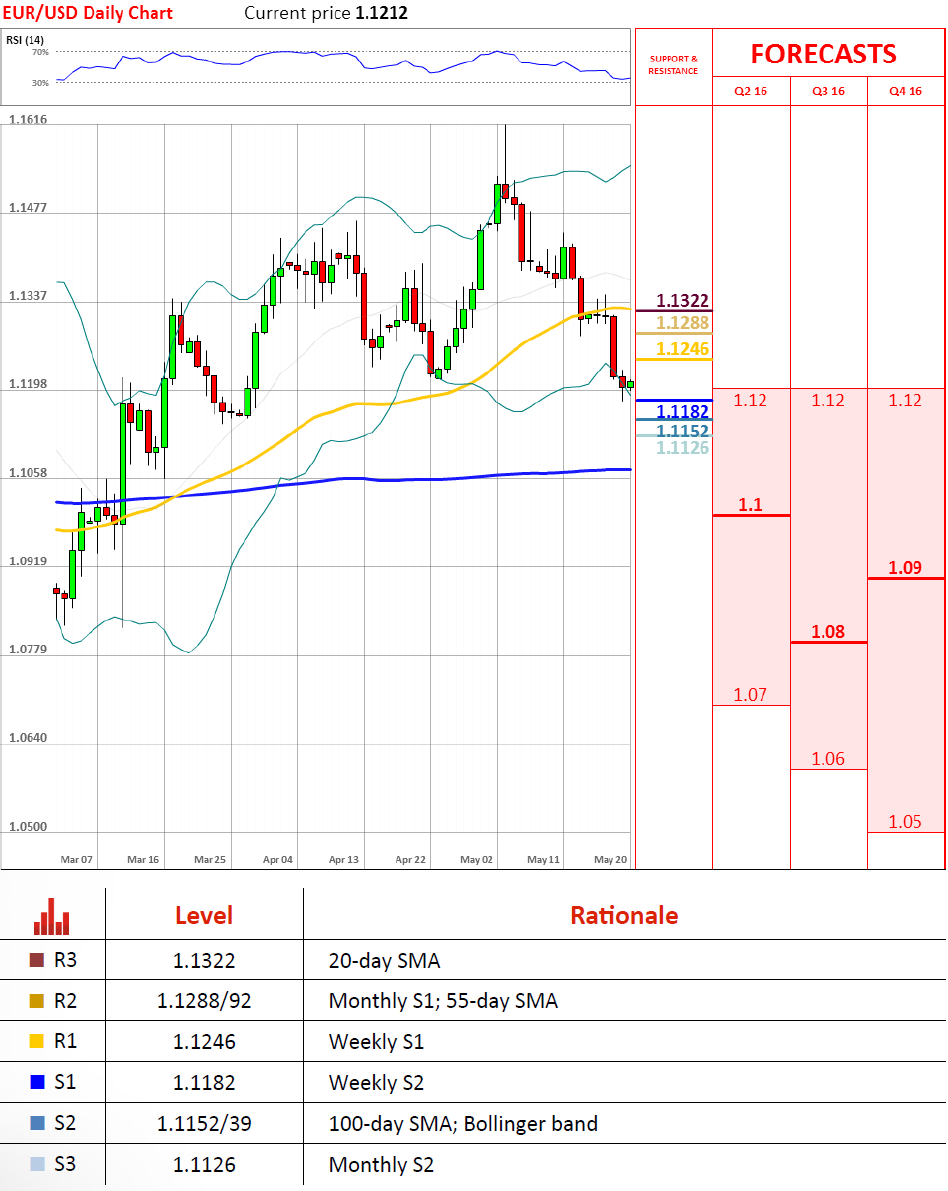Click the Q2 16 low forecast 1.07

[x=750, y=694]
